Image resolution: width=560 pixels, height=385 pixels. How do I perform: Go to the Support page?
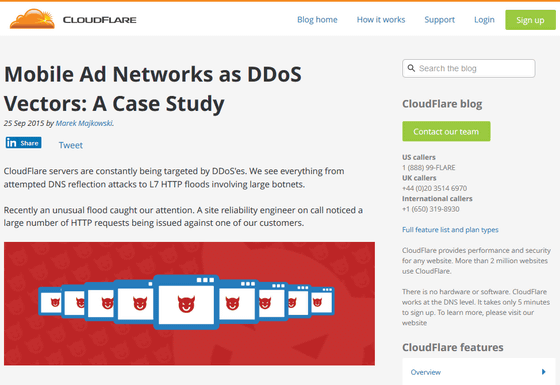(x=439, y=20)
